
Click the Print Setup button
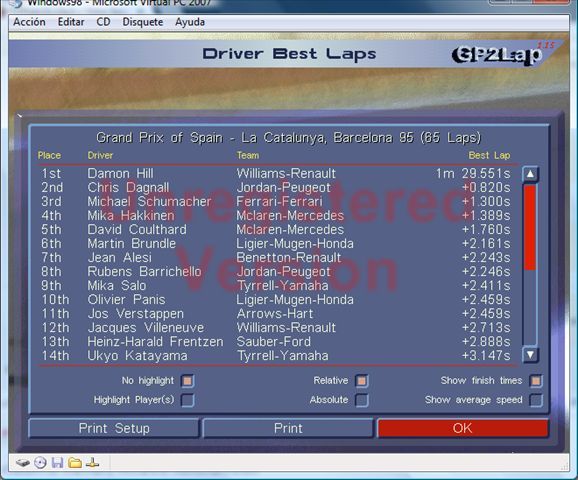click(x=114, y=428)
